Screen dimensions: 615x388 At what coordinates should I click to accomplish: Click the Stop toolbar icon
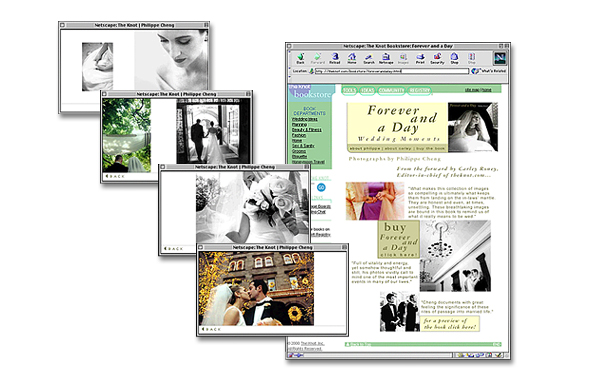coord(471,58)
